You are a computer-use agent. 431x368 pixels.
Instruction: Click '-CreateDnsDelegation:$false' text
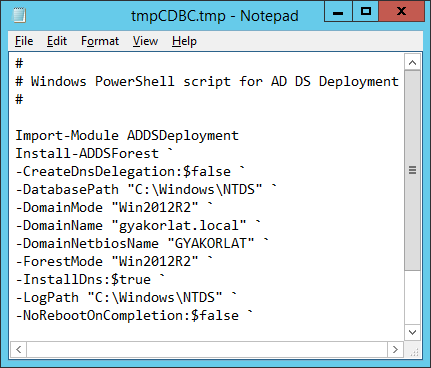[123, 171]
